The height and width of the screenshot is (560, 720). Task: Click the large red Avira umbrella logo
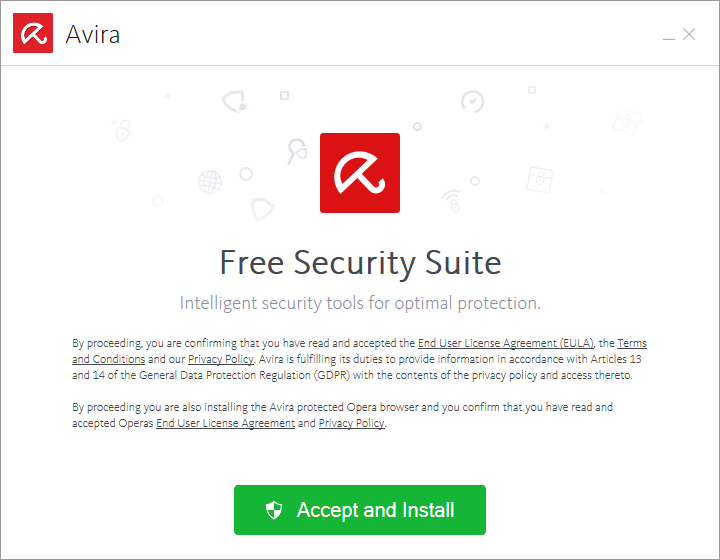[x=360, y=173]
